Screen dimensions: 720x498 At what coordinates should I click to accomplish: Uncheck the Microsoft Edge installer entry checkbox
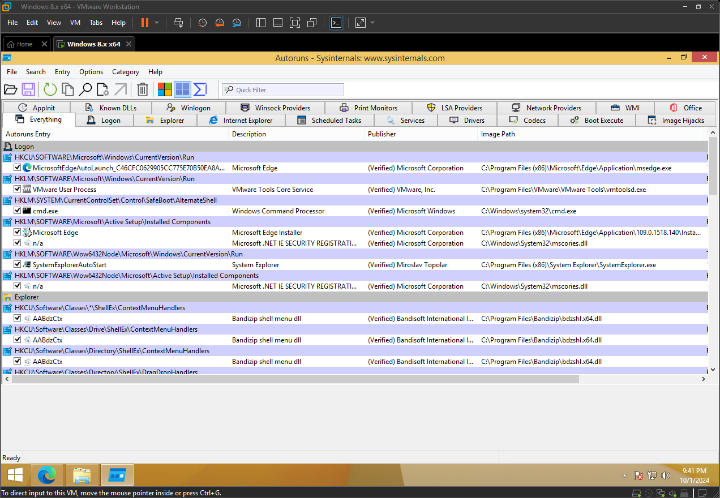click(x=17, y=232)
